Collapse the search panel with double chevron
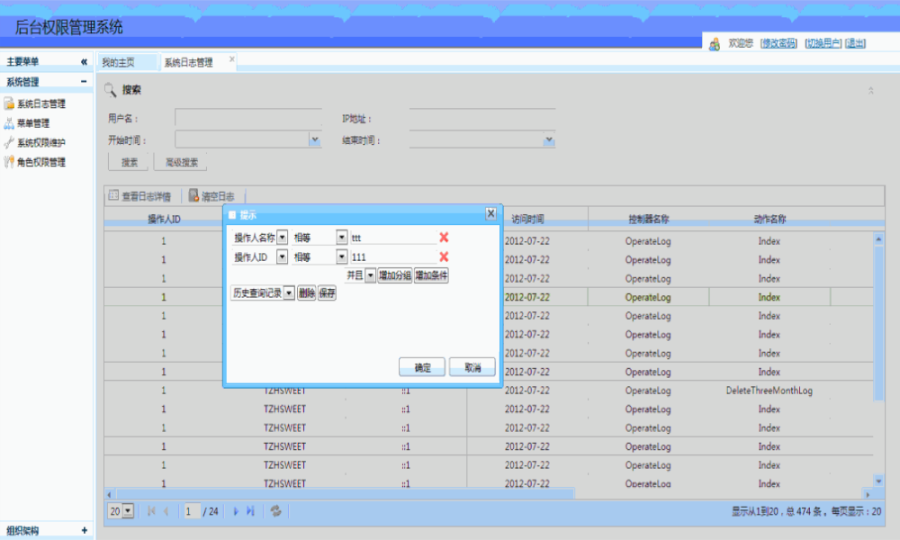900x540 pixels. click(x=870, y=91)
